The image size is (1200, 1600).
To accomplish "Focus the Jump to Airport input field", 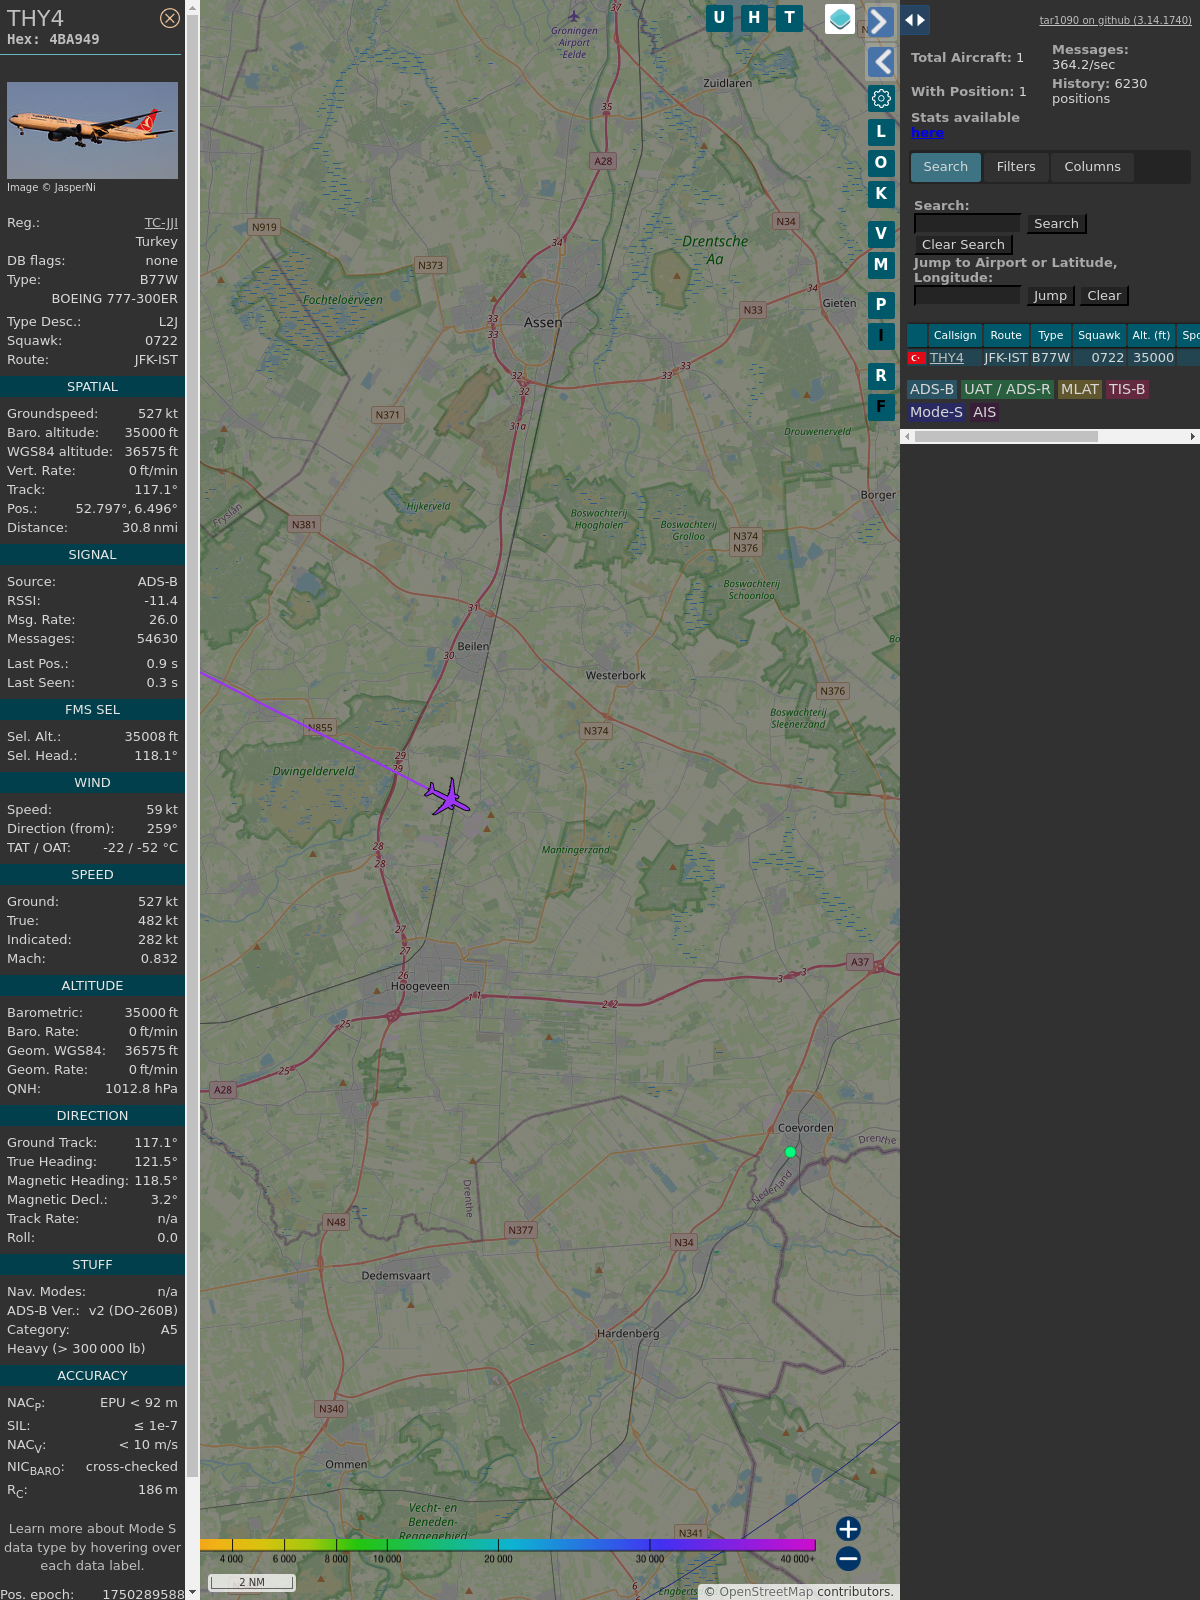I will pyautogui.click(x=967, y=296).
